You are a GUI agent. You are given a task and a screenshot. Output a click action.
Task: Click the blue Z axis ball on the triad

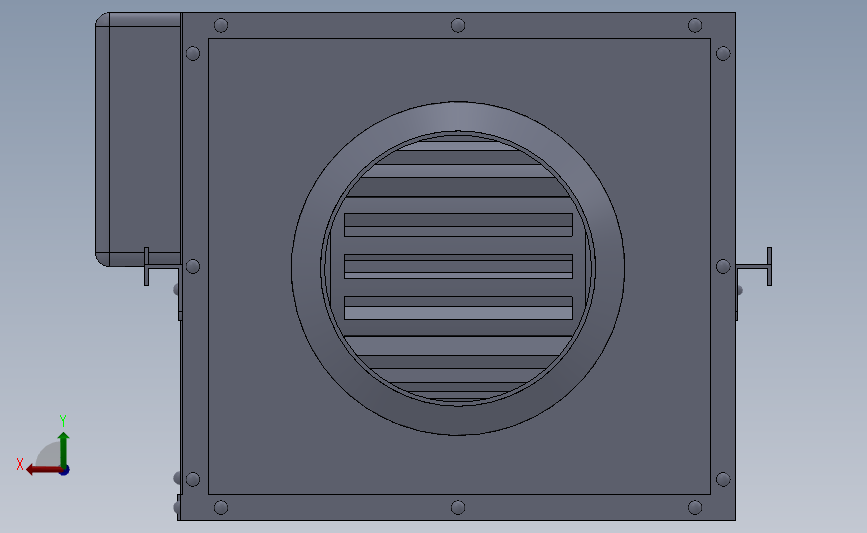coord(65,471)
